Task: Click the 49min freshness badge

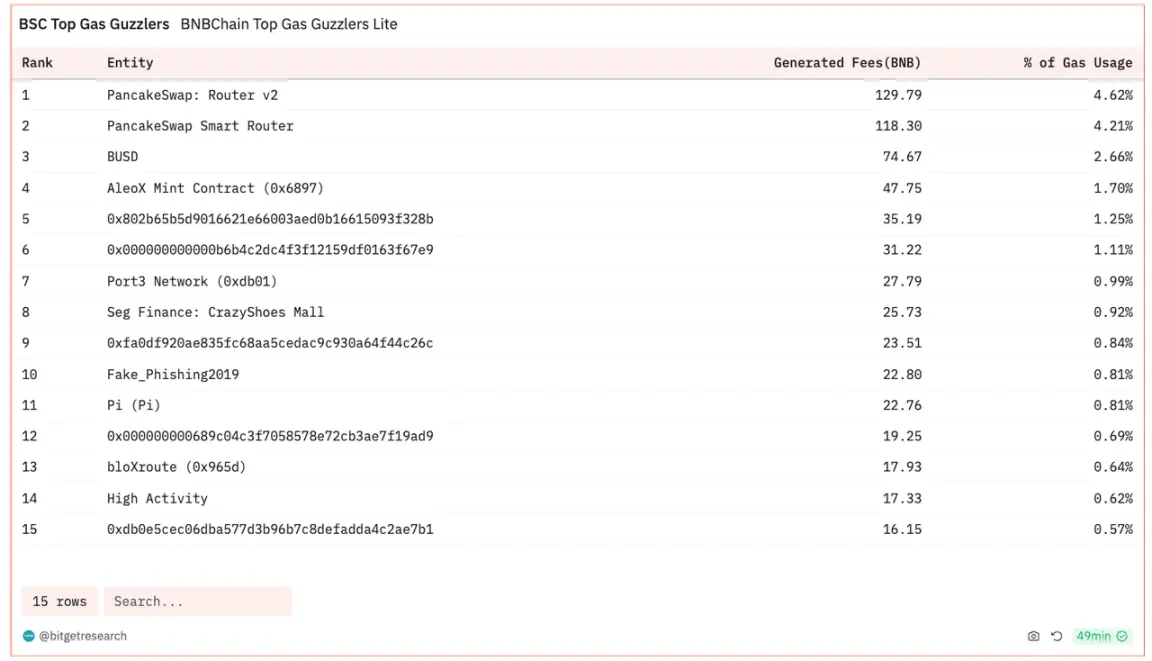Action: click(1102, 636)
